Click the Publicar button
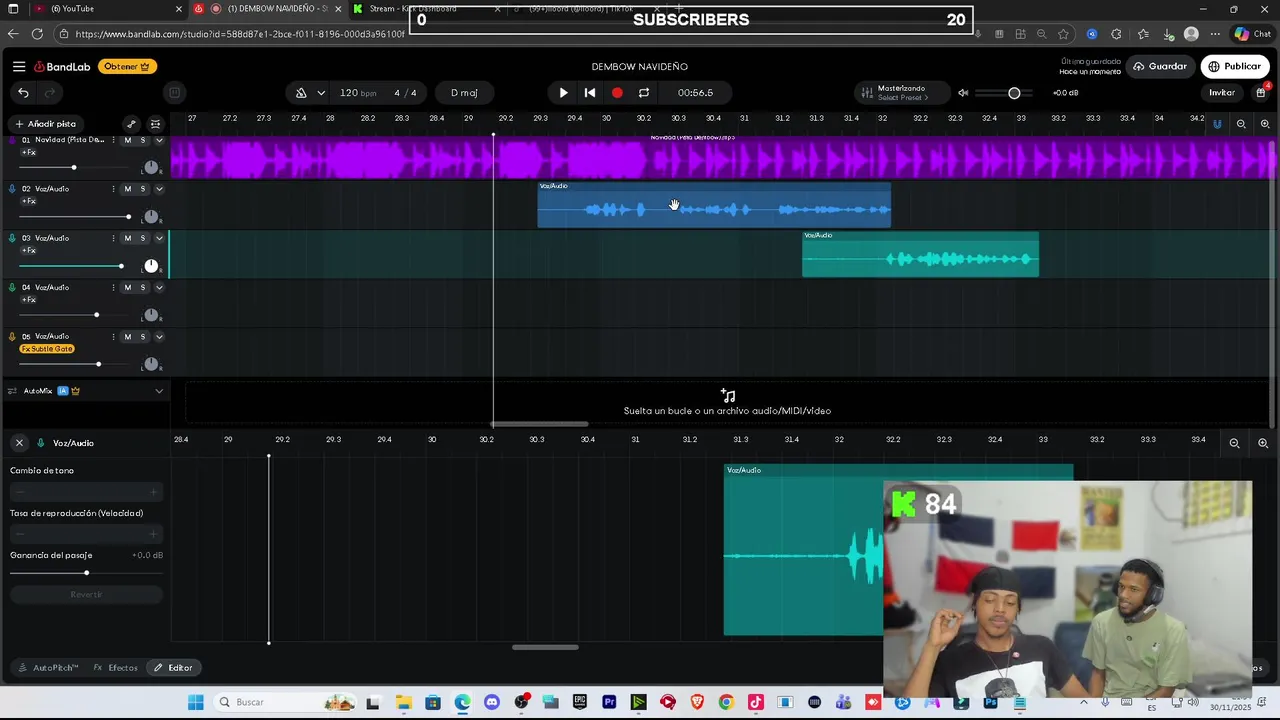Viewport: 1280px width, 720px height. click(x=1235, y=67)
